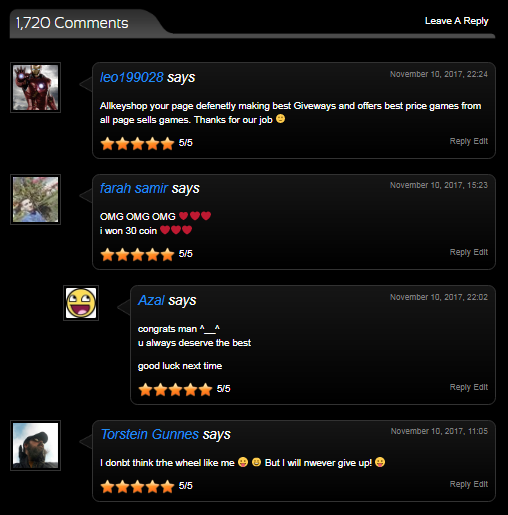
Task: Open the leo199028 username link
Action: tap(132, 77)
